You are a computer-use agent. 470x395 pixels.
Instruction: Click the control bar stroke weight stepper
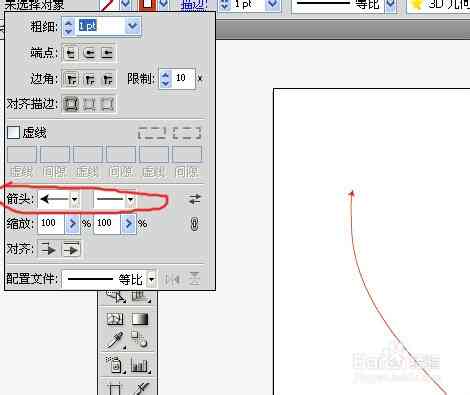(225, 5)
